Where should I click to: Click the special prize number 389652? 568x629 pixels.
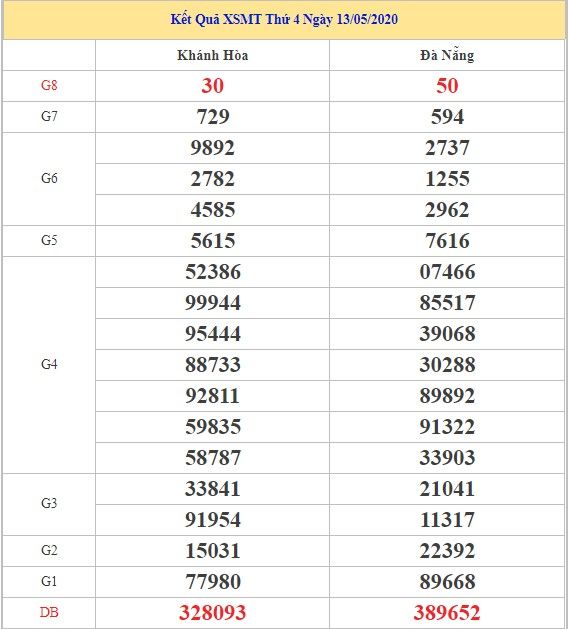(x=447, y=613)
